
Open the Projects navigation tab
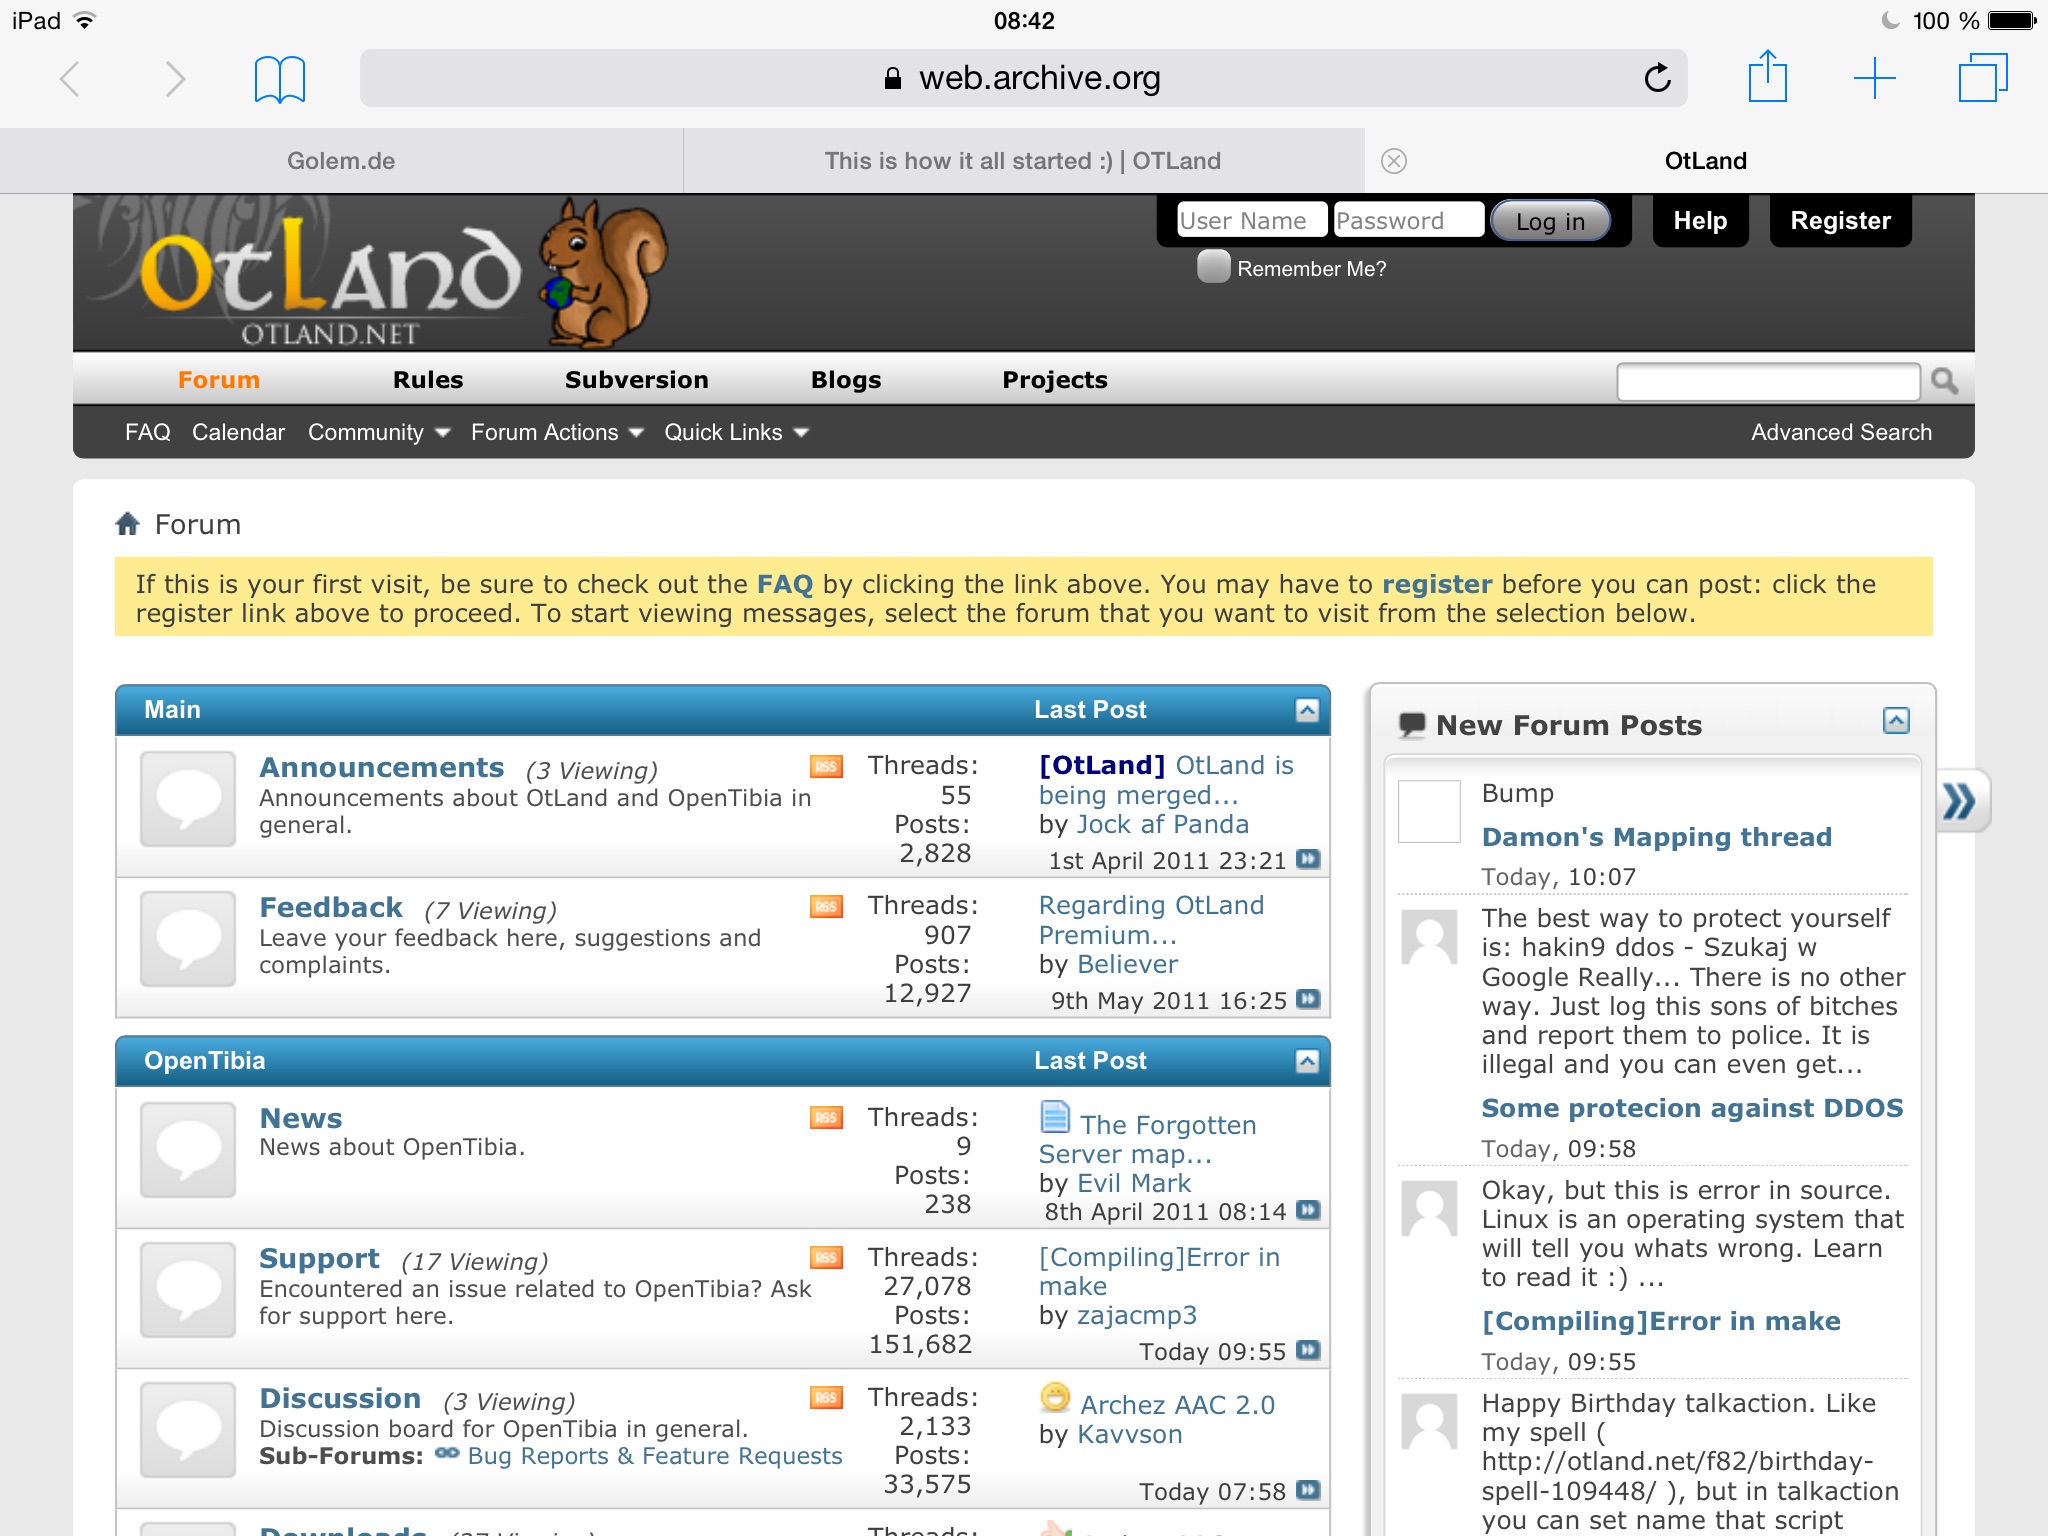(1055, 380)
